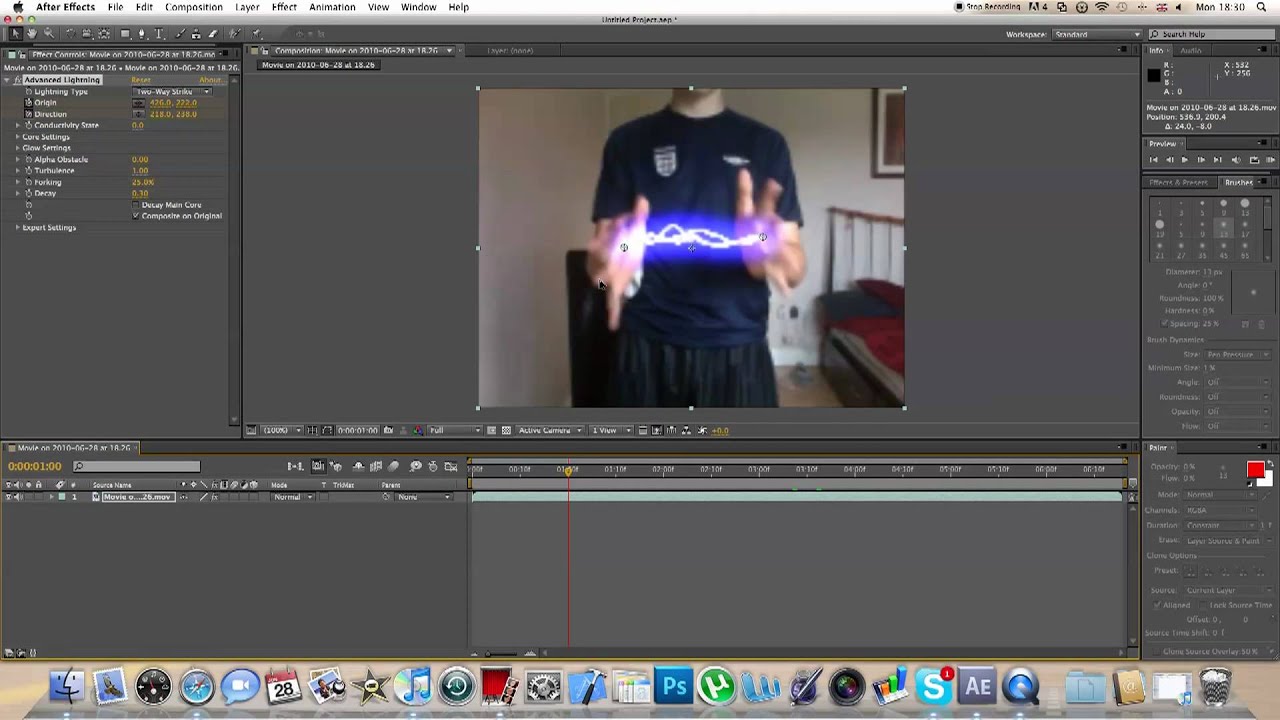Viewport: 1280px width, 720px height.
Task: Click Reset for Advanced Lightning
Action: click(141, 80)
